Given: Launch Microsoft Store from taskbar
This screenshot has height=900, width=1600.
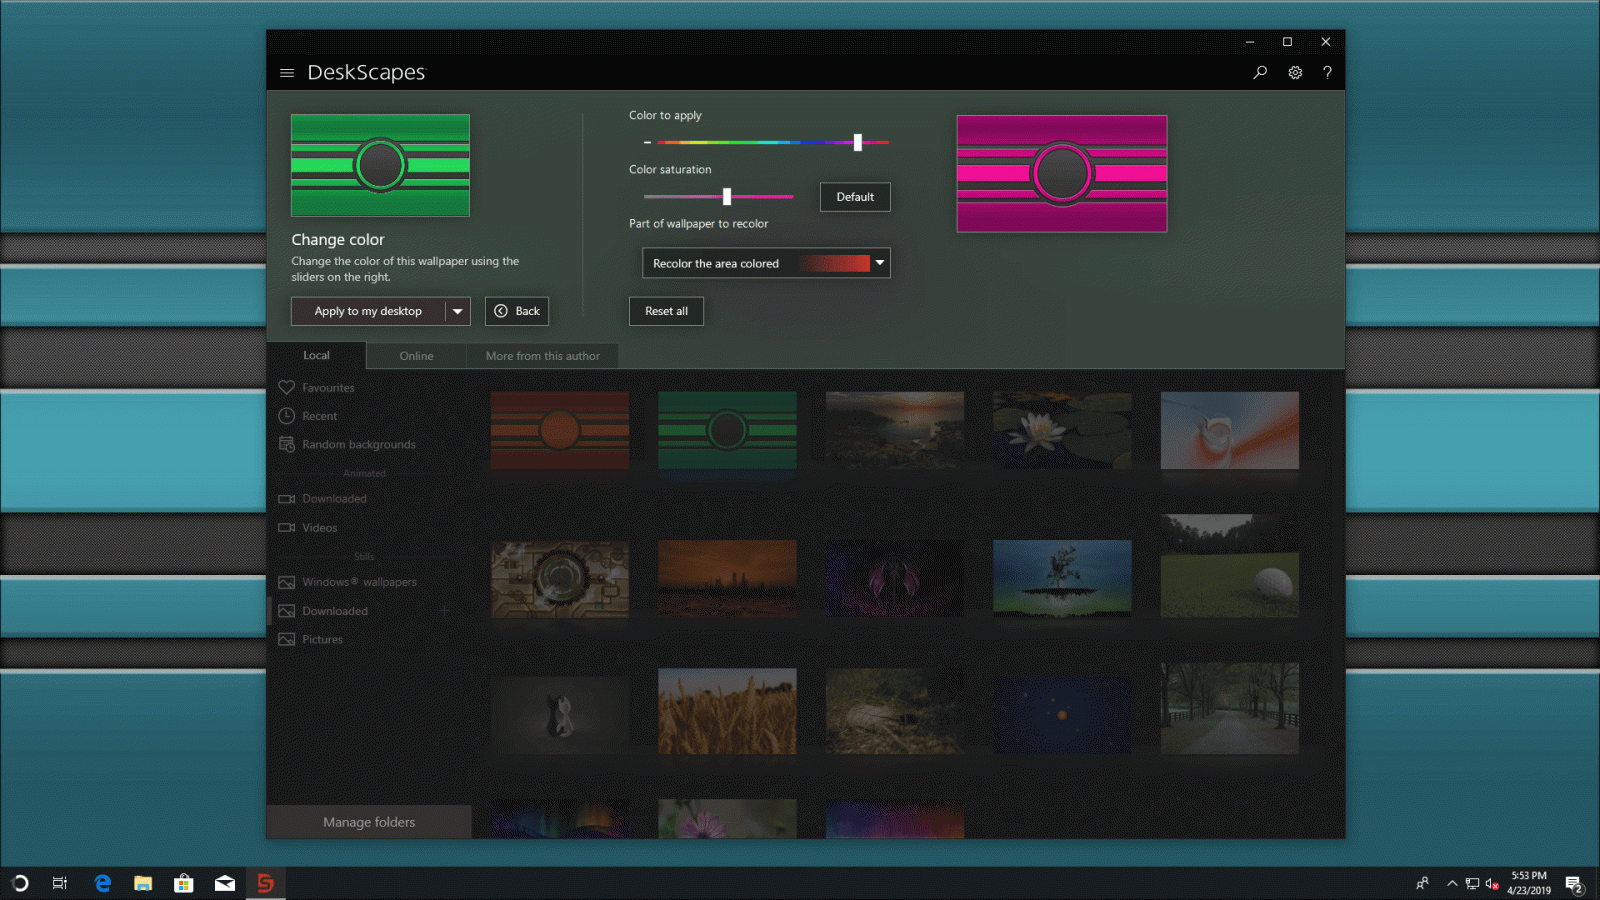Looking at the screenshot, I should (183, 883).
